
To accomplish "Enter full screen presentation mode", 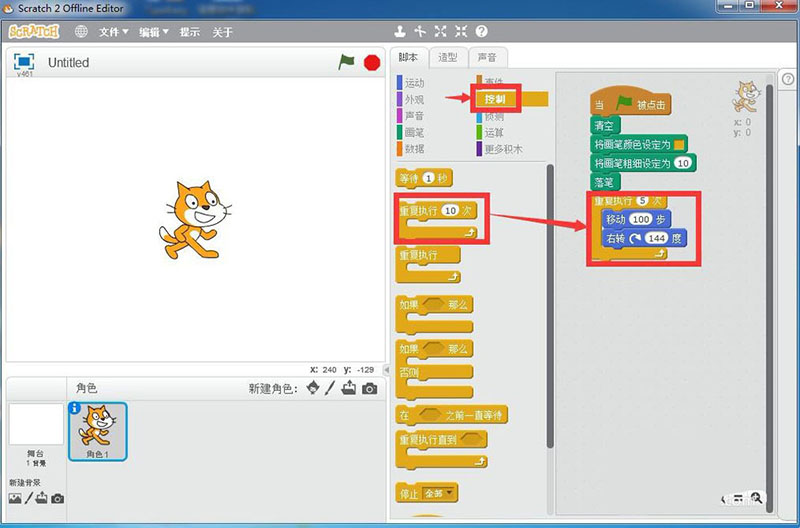I will [x=23, y=62].
